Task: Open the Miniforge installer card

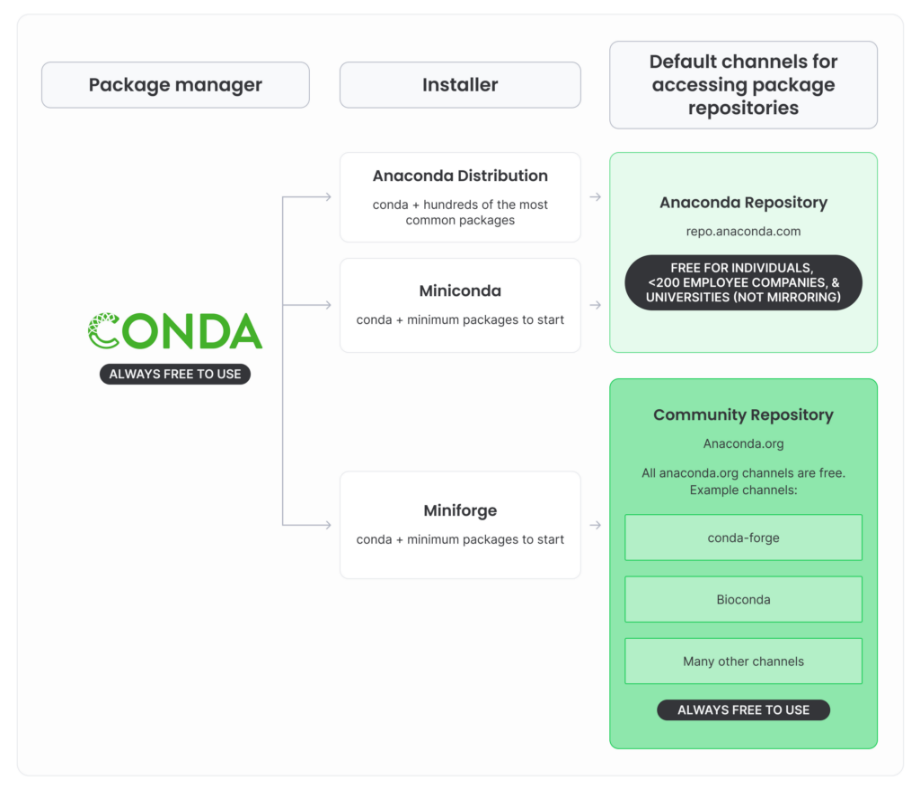Action: point(460,525)
